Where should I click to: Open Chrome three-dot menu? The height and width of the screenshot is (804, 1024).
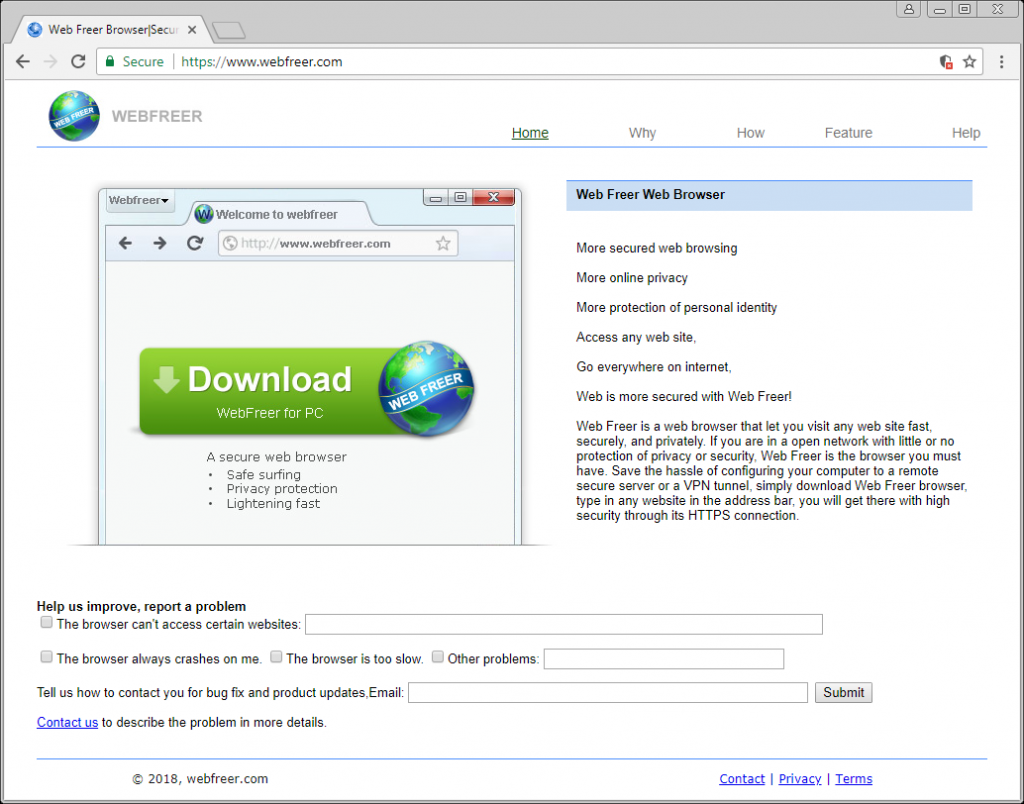(1001, 62)
